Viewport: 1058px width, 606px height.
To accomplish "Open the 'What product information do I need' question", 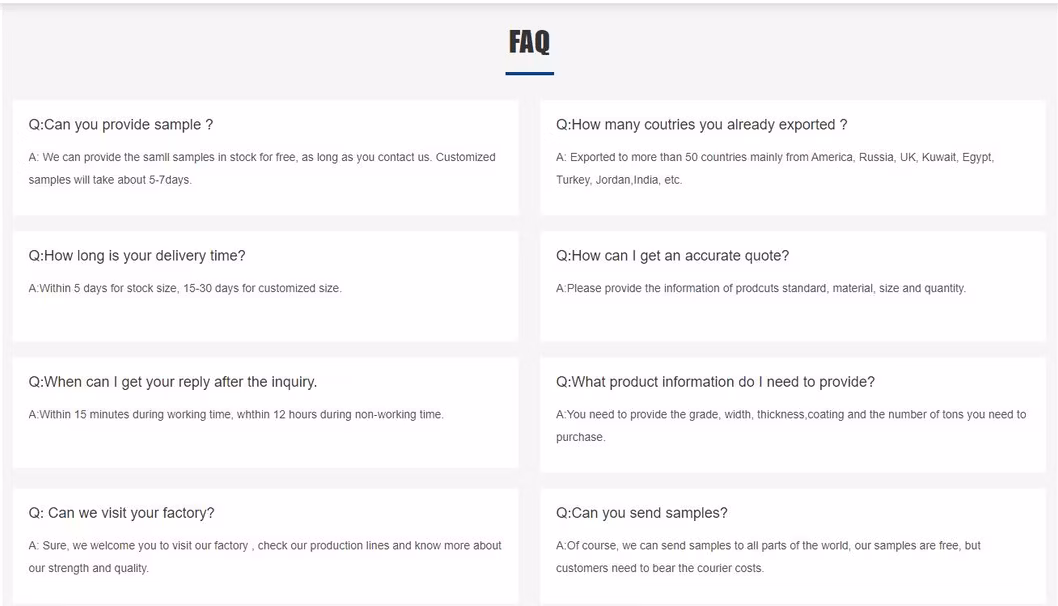I will coord(715,382).
